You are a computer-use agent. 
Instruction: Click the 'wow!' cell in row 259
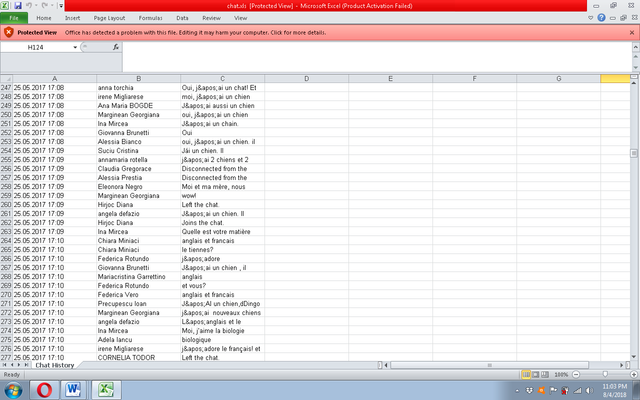coord(222,196)
